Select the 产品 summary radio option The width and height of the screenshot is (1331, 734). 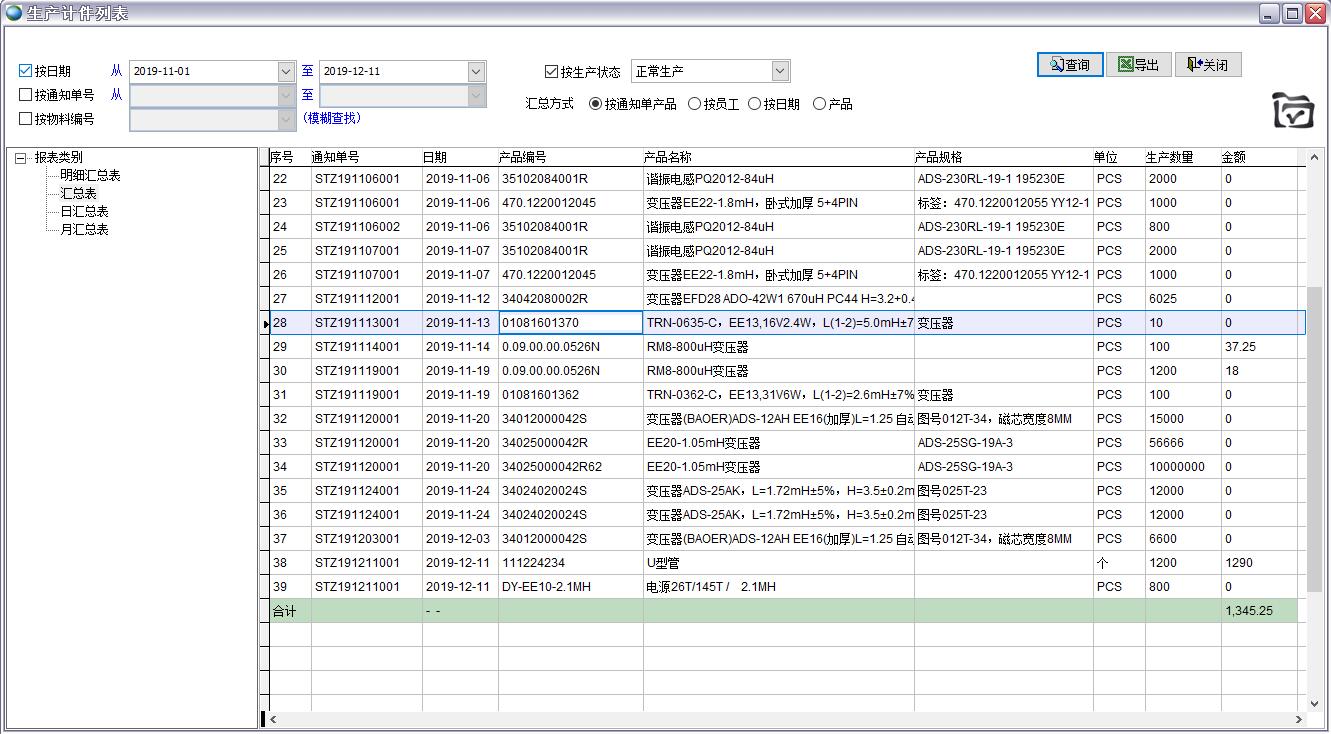pyautogui.click(x=819, y=104)
